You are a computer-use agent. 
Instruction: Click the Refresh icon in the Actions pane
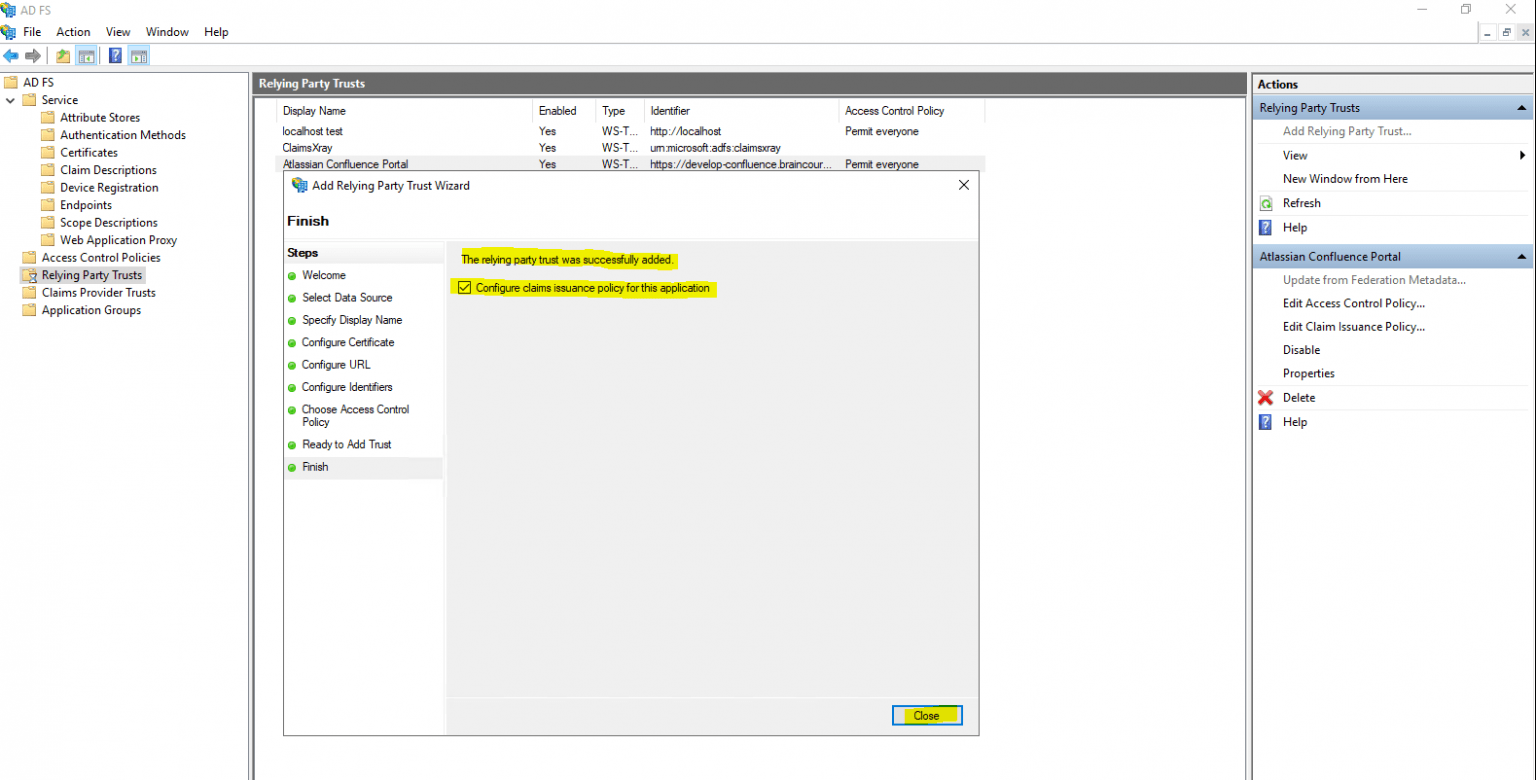[1266, 203]
